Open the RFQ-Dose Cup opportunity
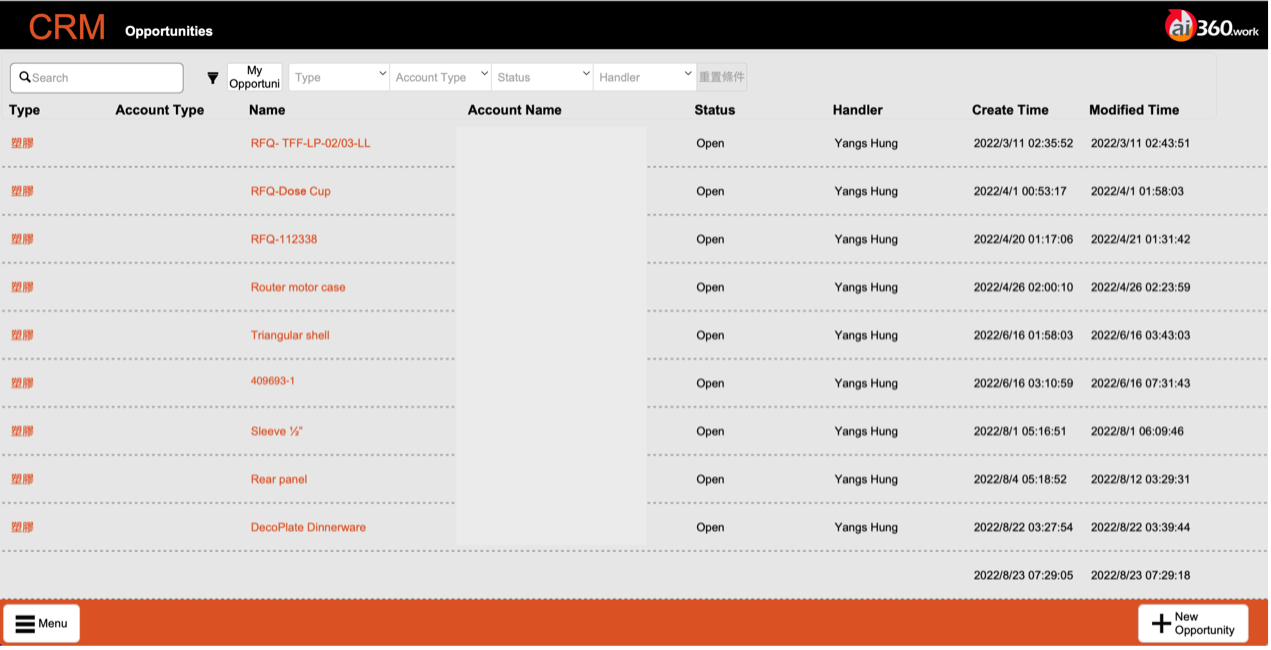 [290, 191]
